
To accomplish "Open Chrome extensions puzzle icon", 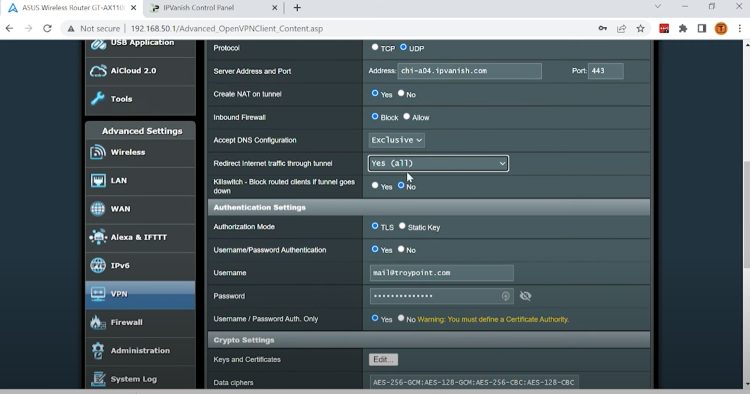I will pos(683,29).
